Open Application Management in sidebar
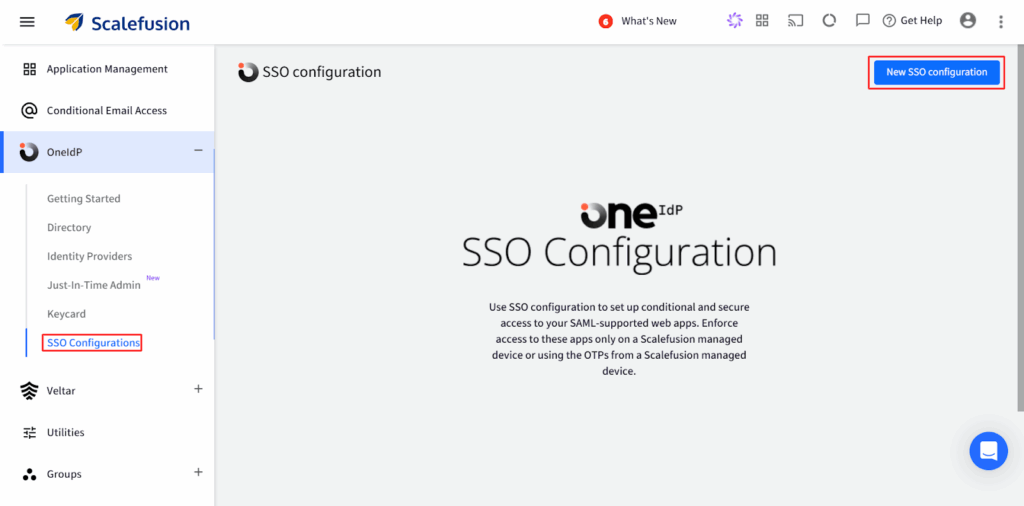This screenshot has height=506, width=1024. pos(107,69)
